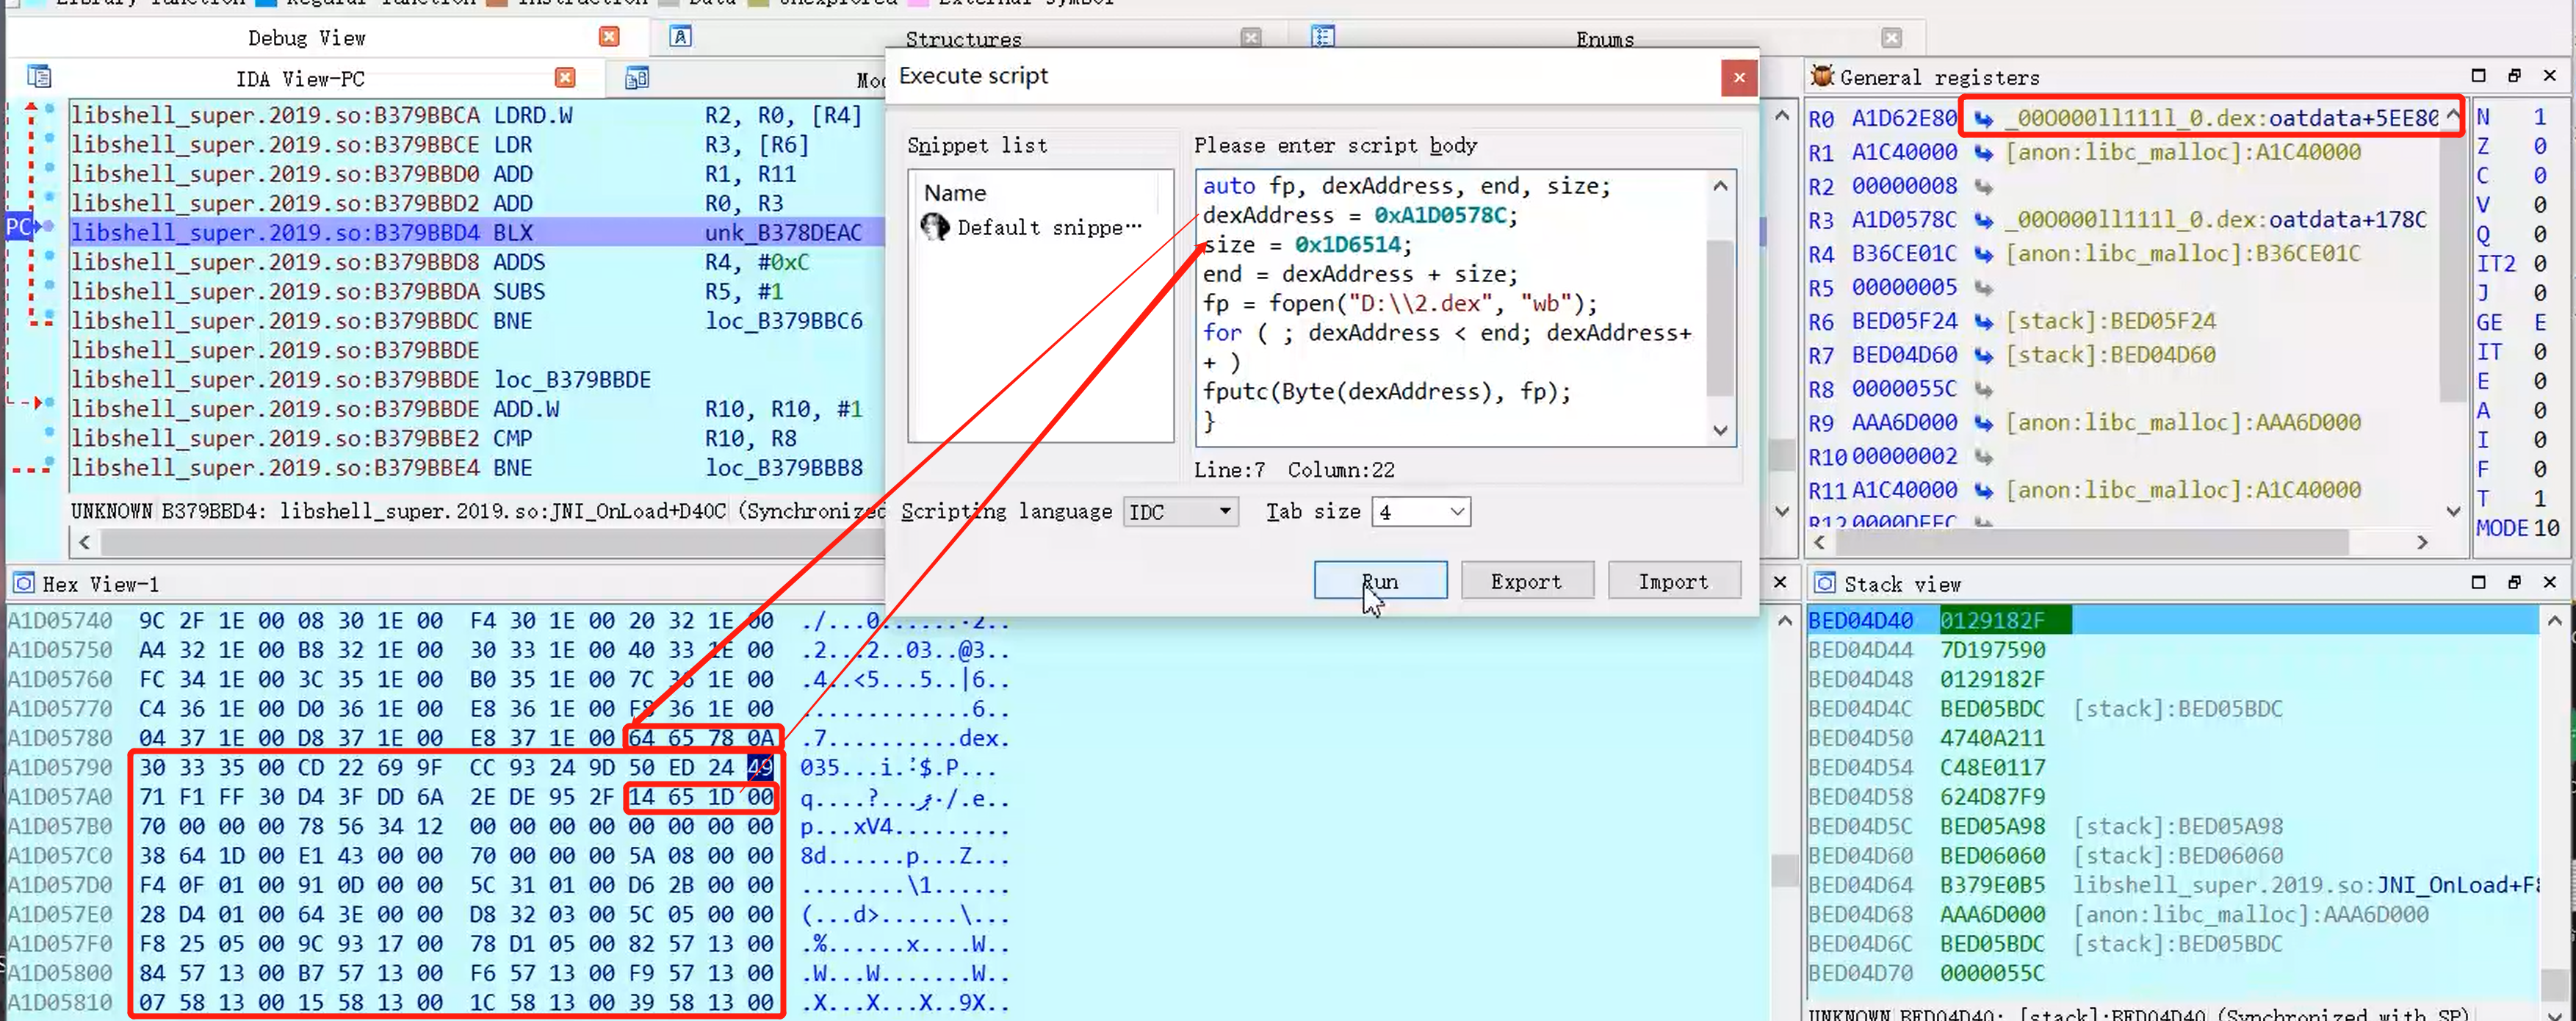Toggle the N flag value

pyautogui.click(x=2540, y=117)
